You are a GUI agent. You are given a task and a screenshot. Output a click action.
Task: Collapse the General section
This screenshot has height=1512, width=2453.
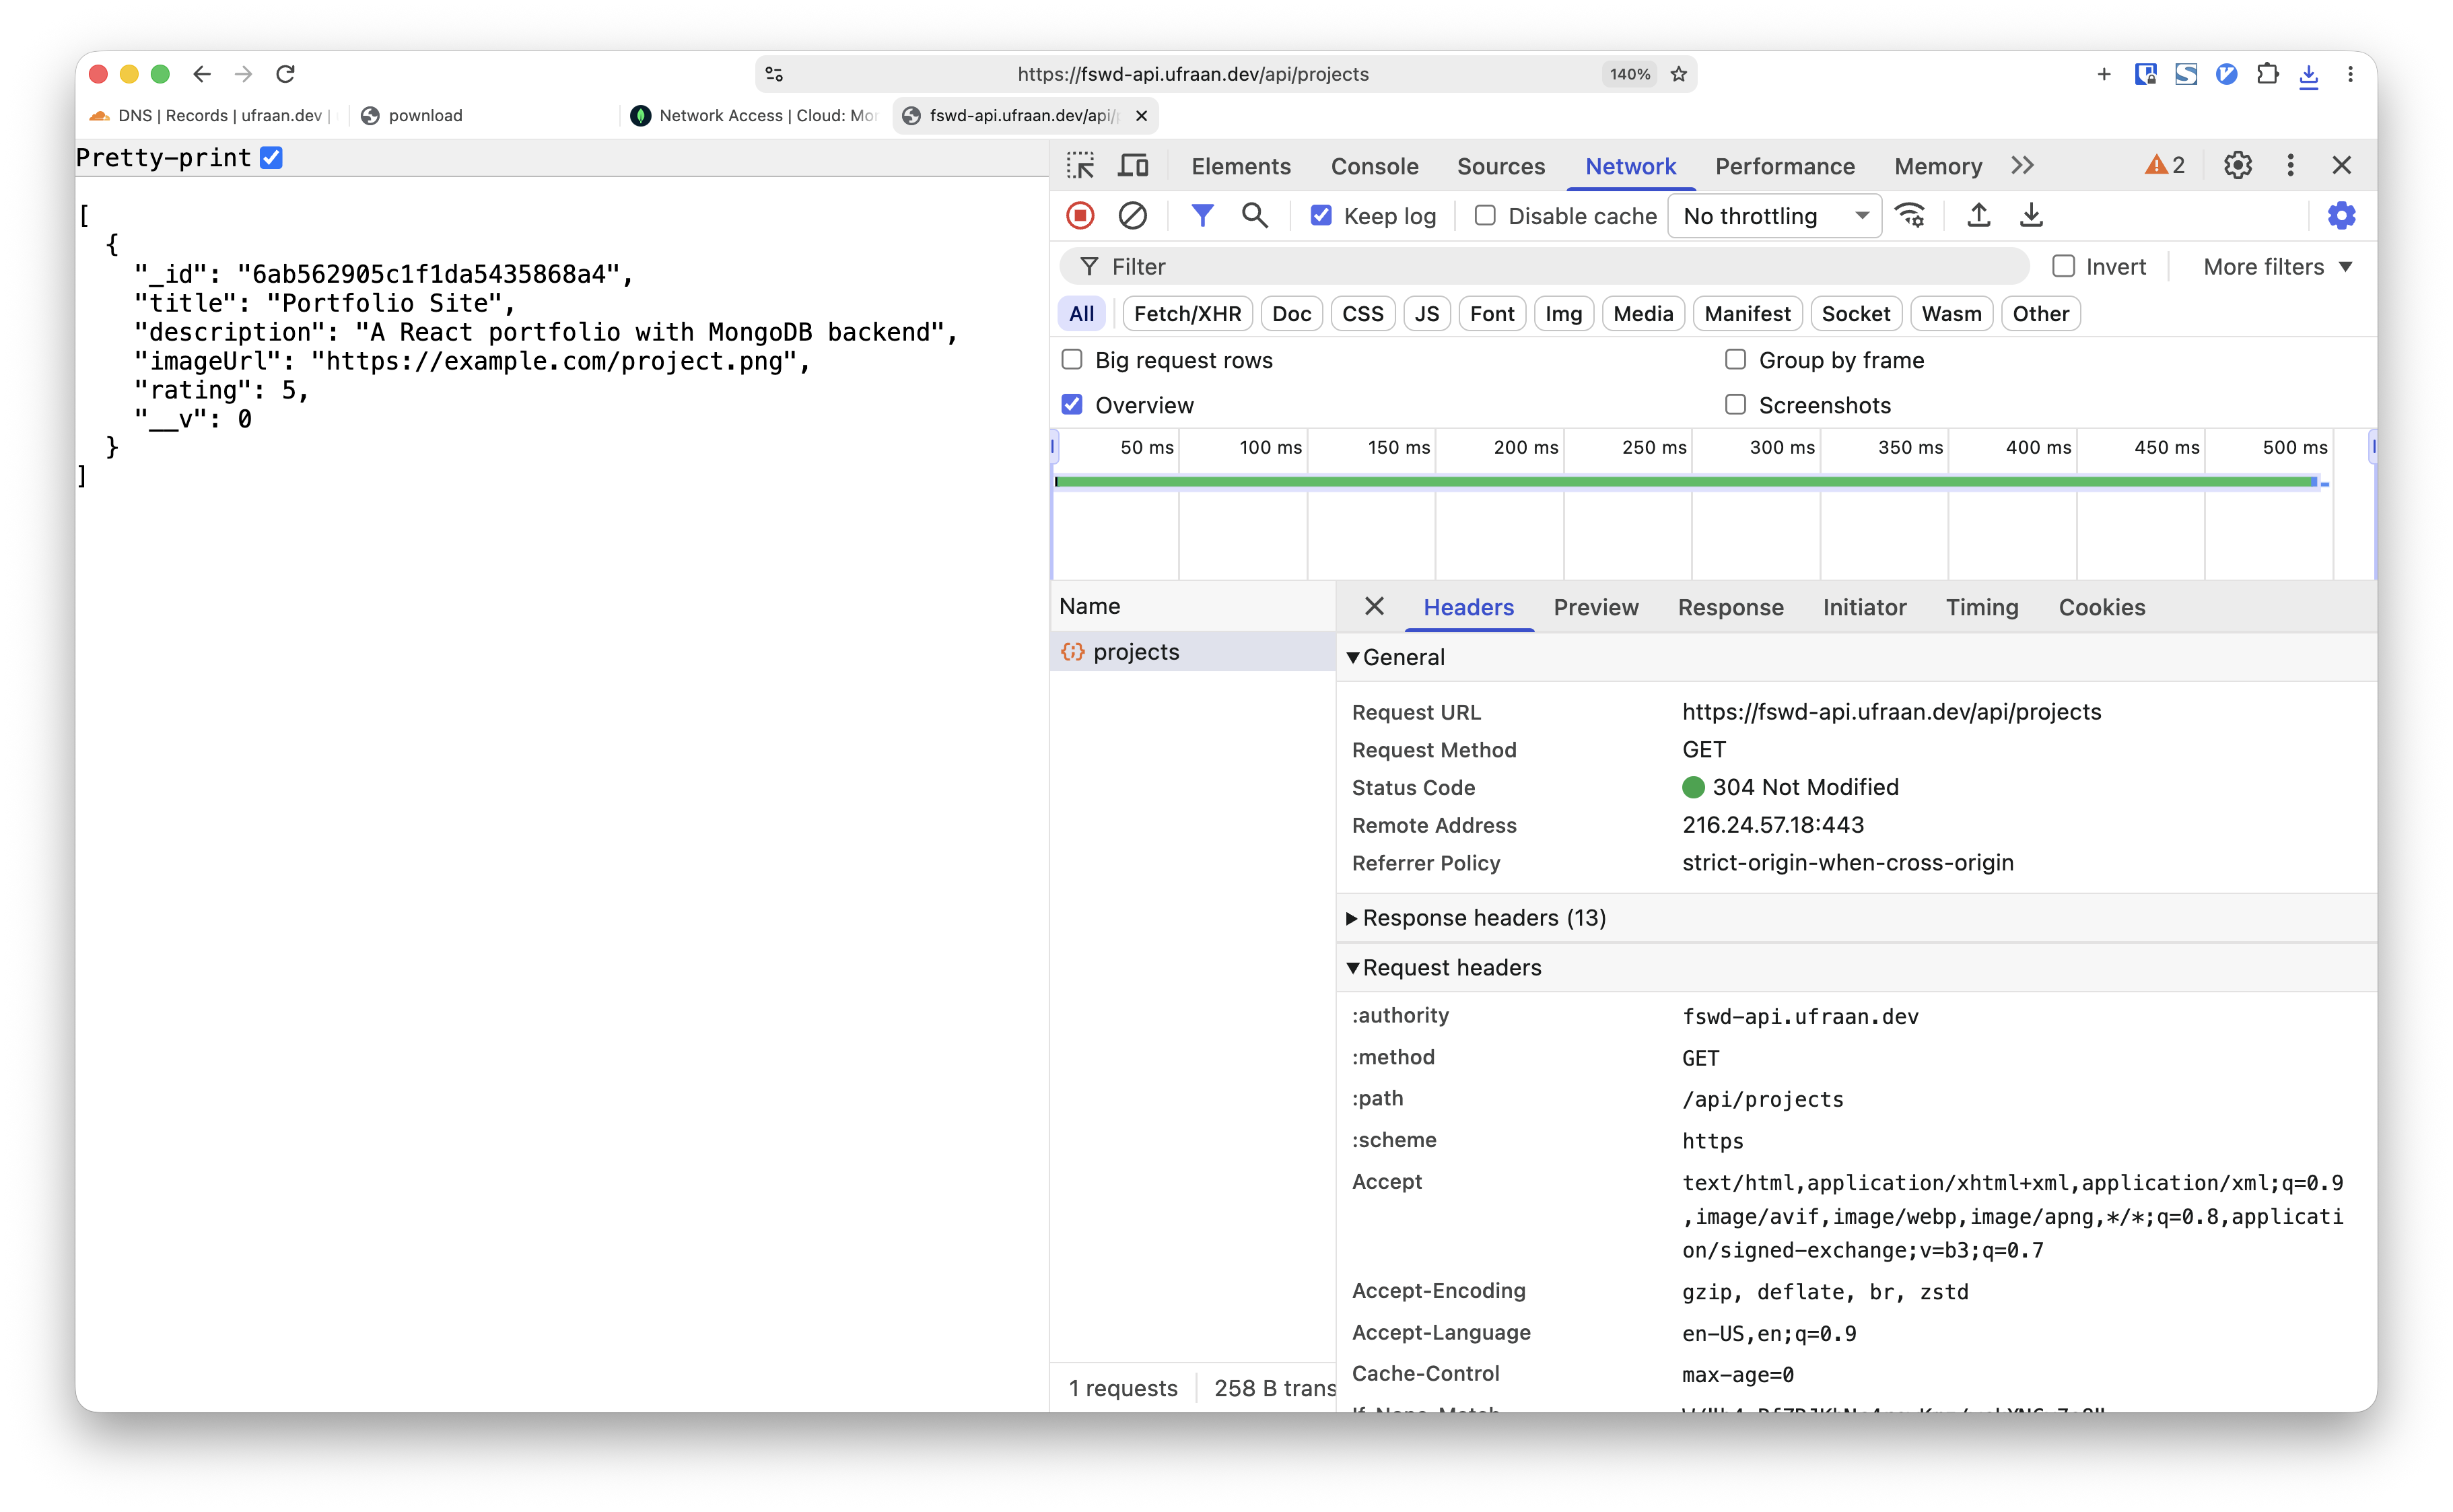[x=1395, y=657]
